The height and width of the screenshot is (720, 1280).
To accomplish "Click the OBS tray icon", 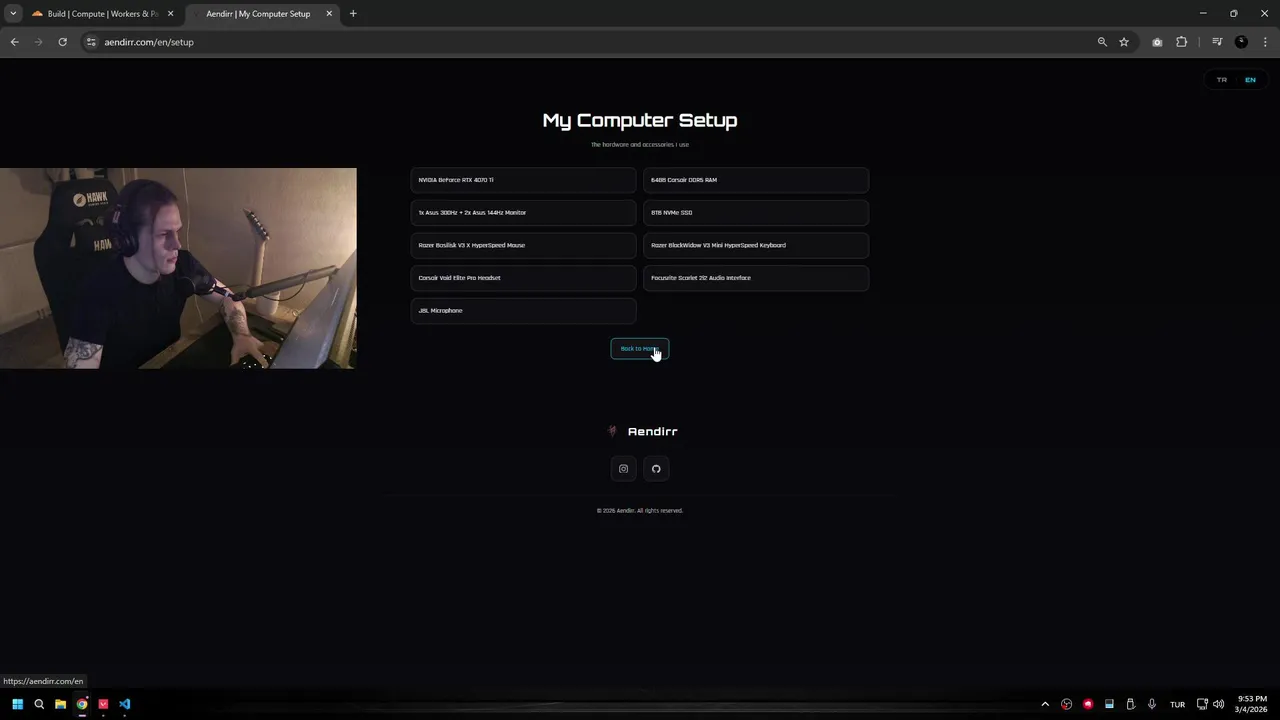I will [1067, 704].
